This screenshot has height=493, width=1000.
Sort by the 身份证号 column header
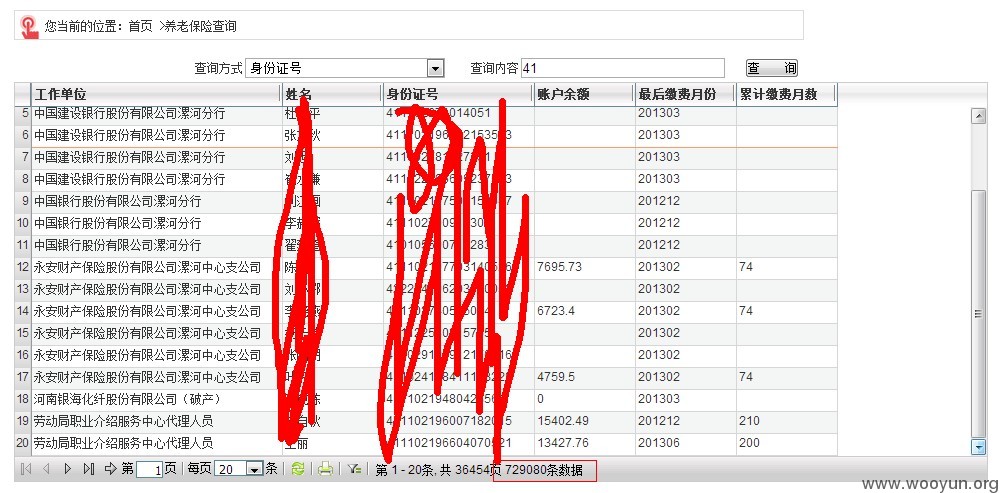coord(457,94)
